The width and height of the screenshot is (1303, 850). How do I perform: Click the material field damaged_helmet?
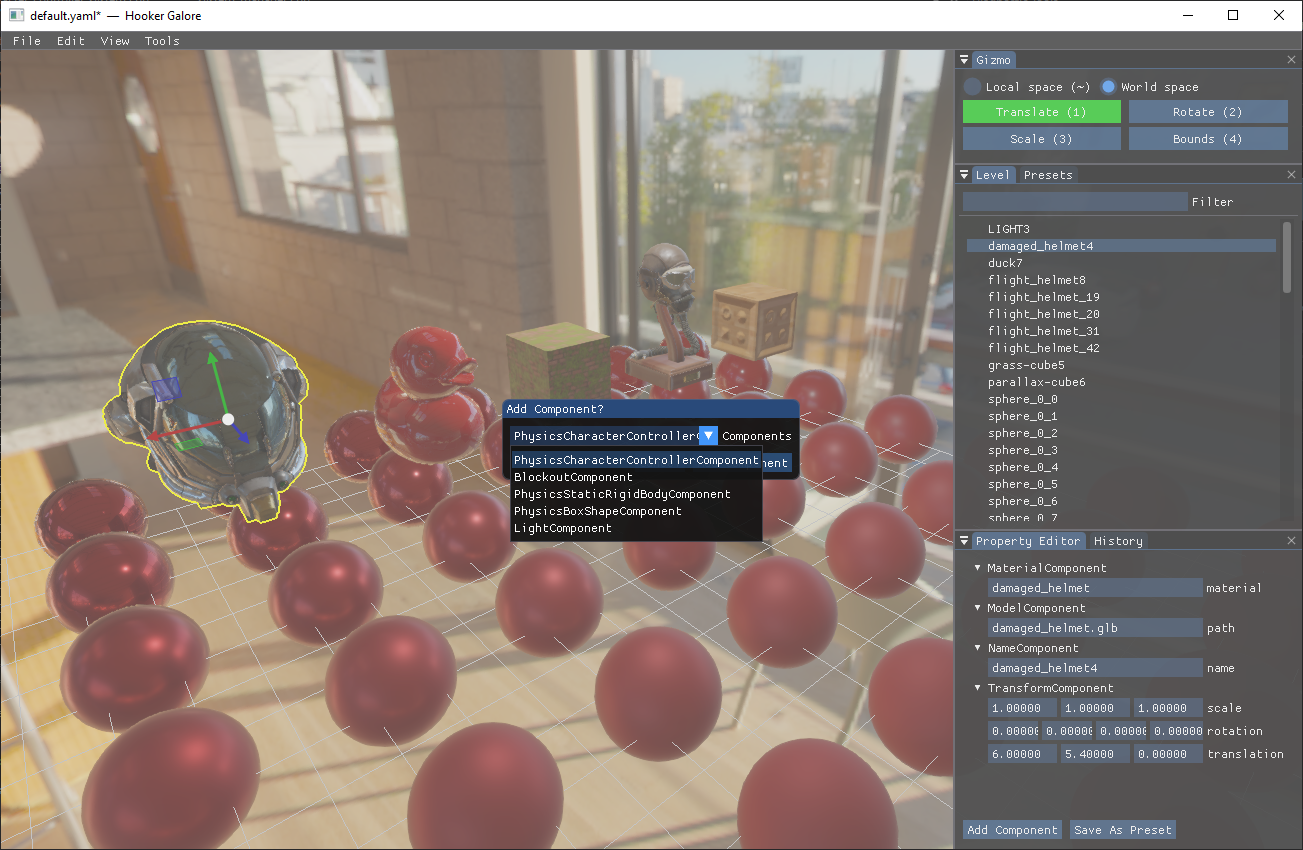coord(1095,588)
